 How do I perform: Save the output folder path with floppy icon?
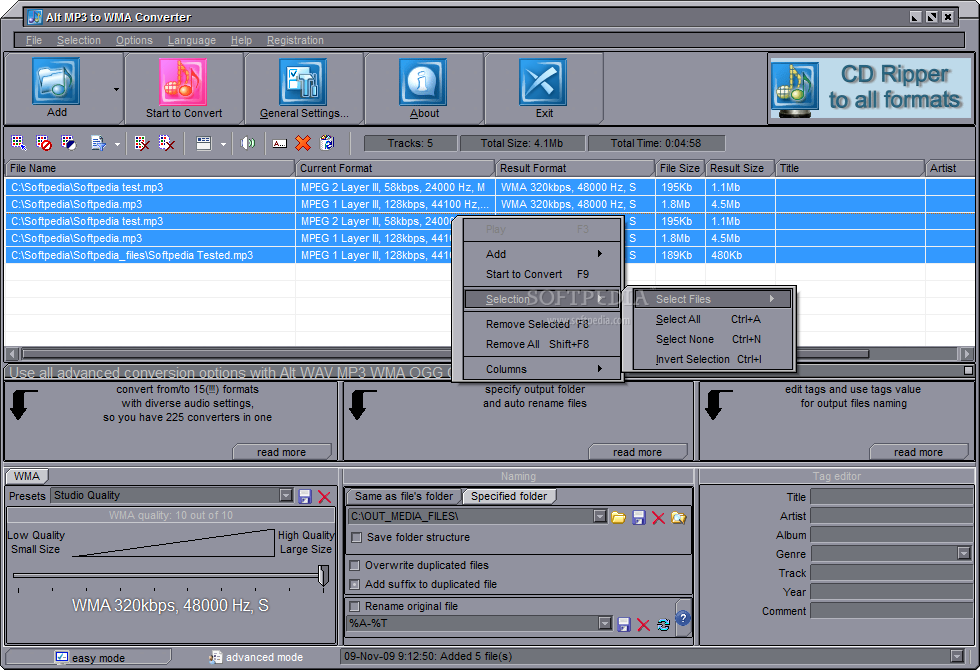coord(639,518)
